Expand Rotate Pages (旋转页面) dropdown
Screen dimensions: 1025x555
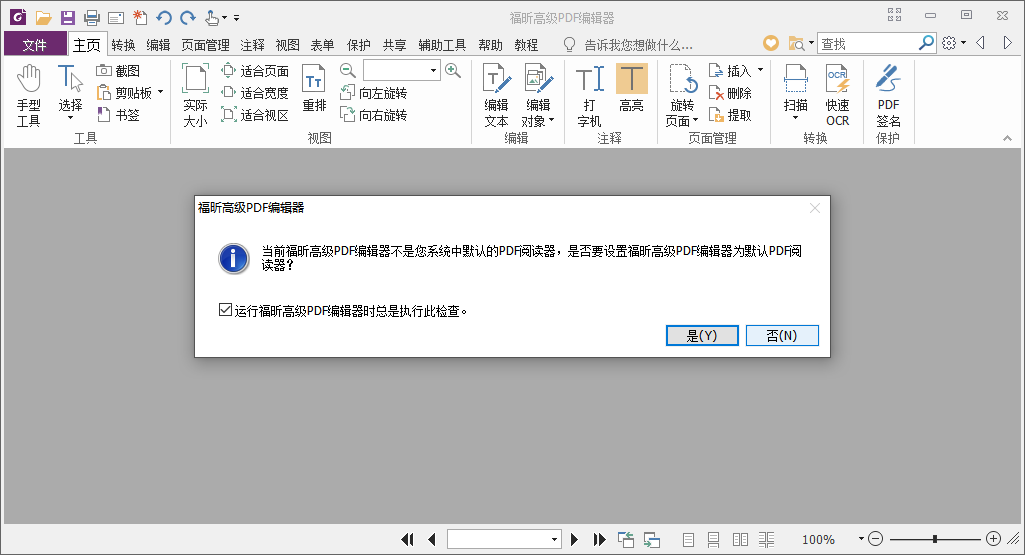(696, 120)
